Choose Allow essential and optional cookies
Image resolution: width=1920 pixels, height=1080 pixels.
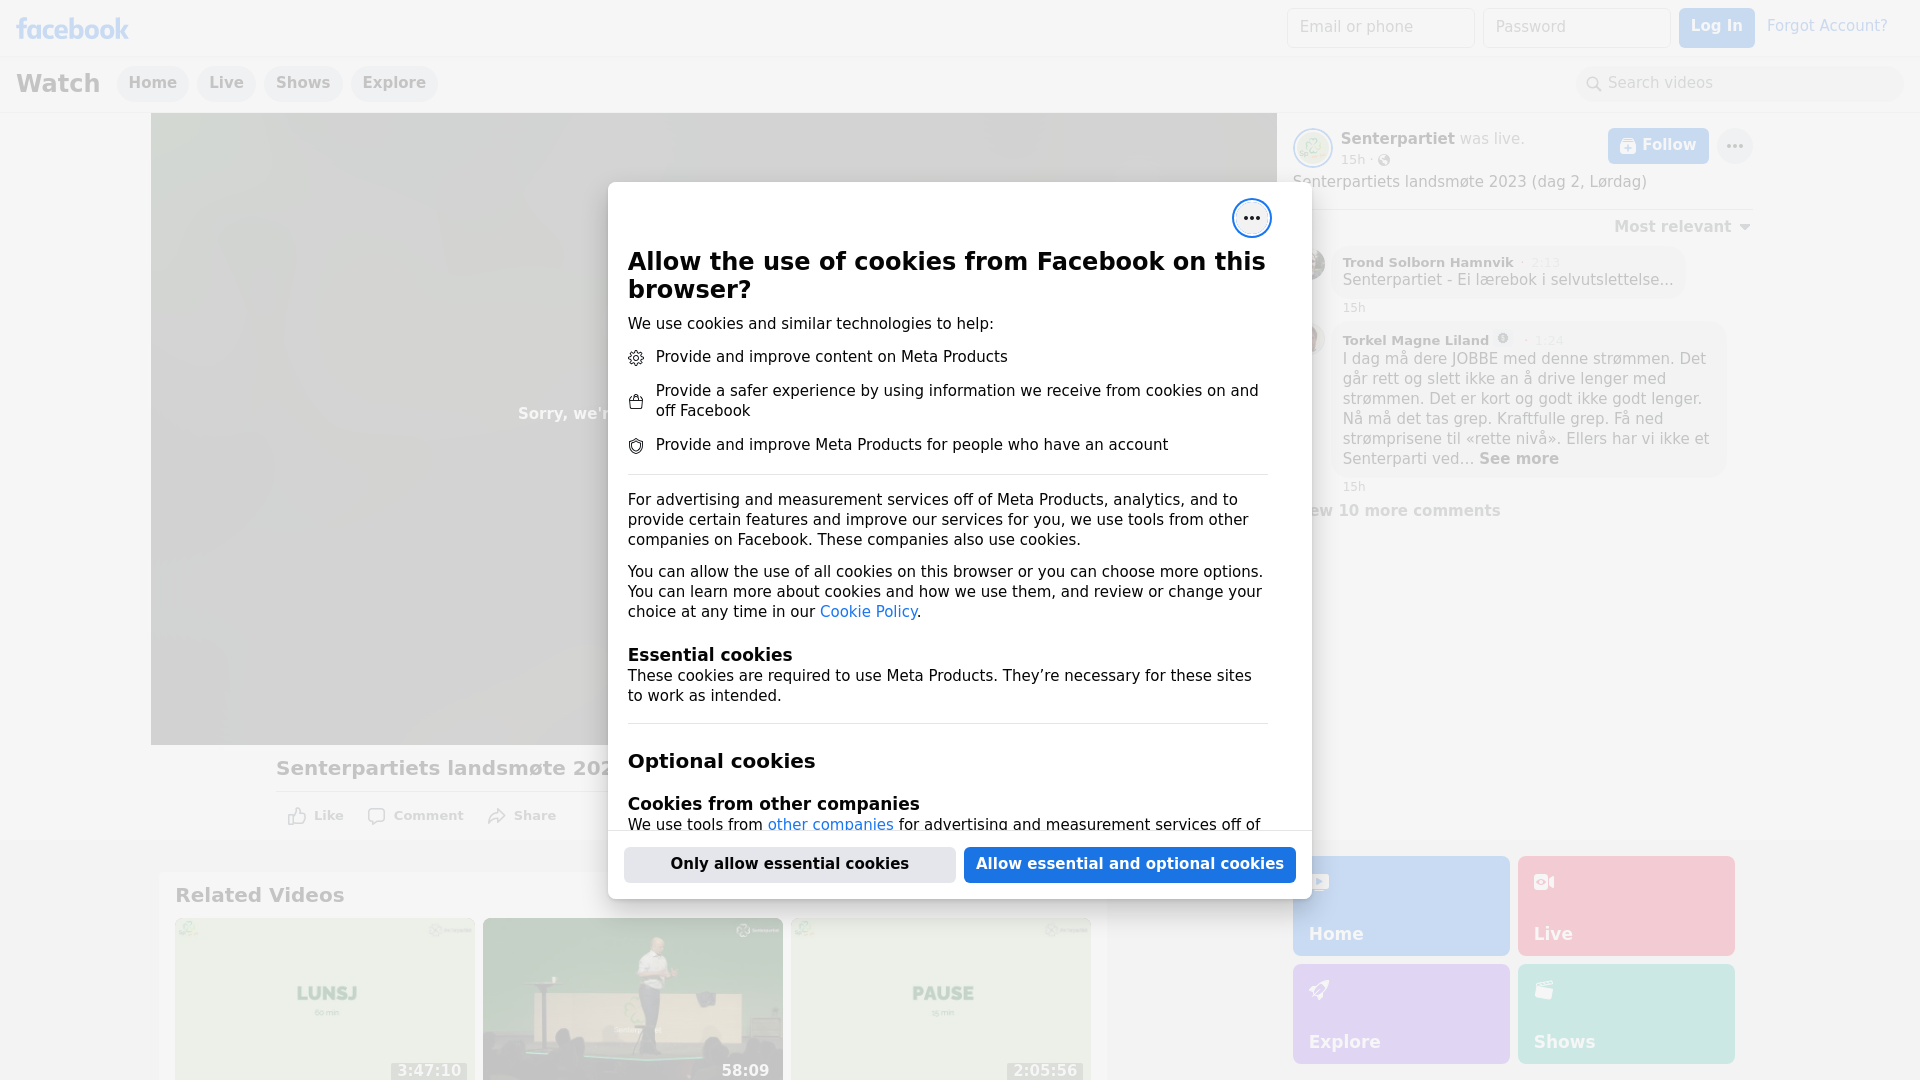[1129, 865]
